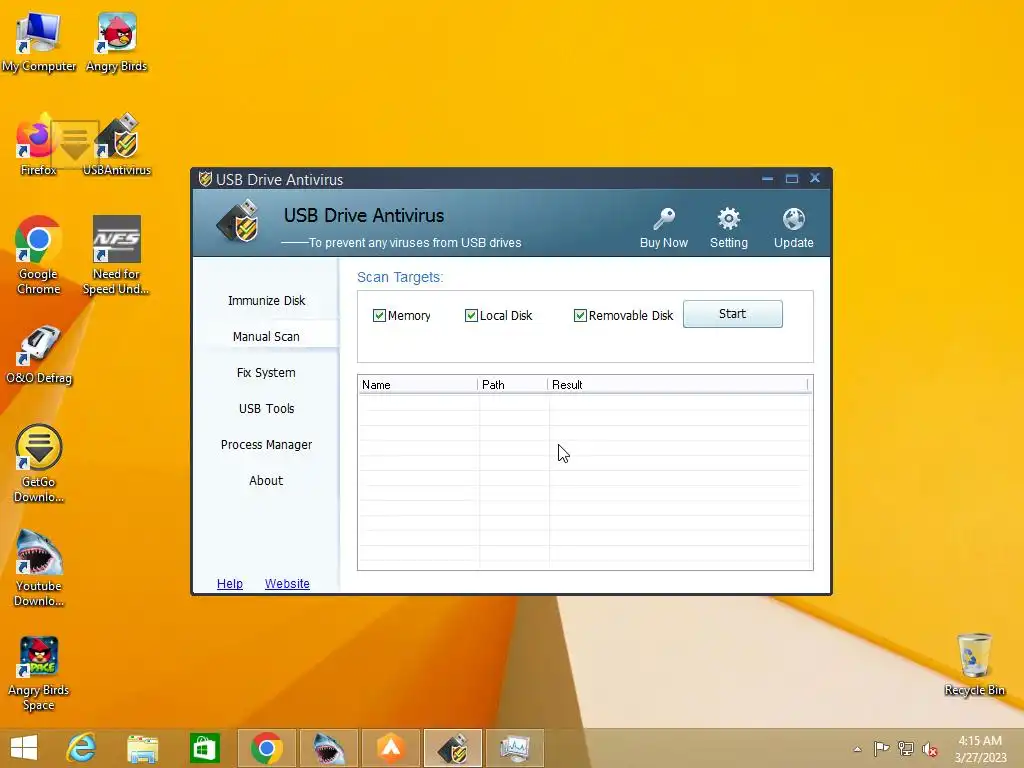This screenshot has height=768, width=1024.
Task: Click the USB Drive Antivirus header logo
Action: 238,221
